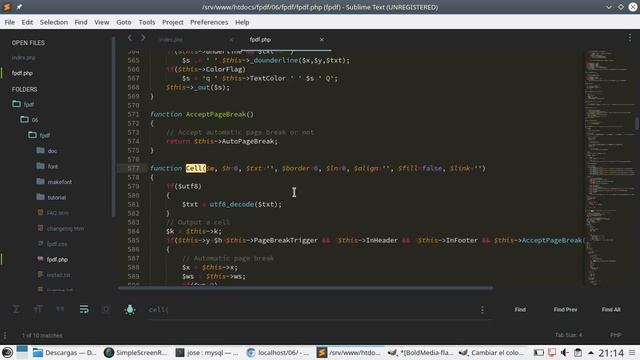Open the View menu
Screen dimensions: 640x360
102,22
